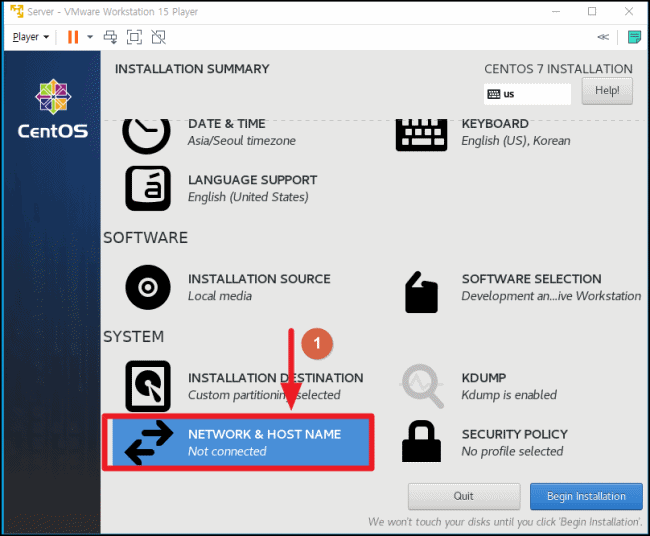The height and width of the screenshot is (536, 650).
Task: Select KDUMP label
Action: 484,378
